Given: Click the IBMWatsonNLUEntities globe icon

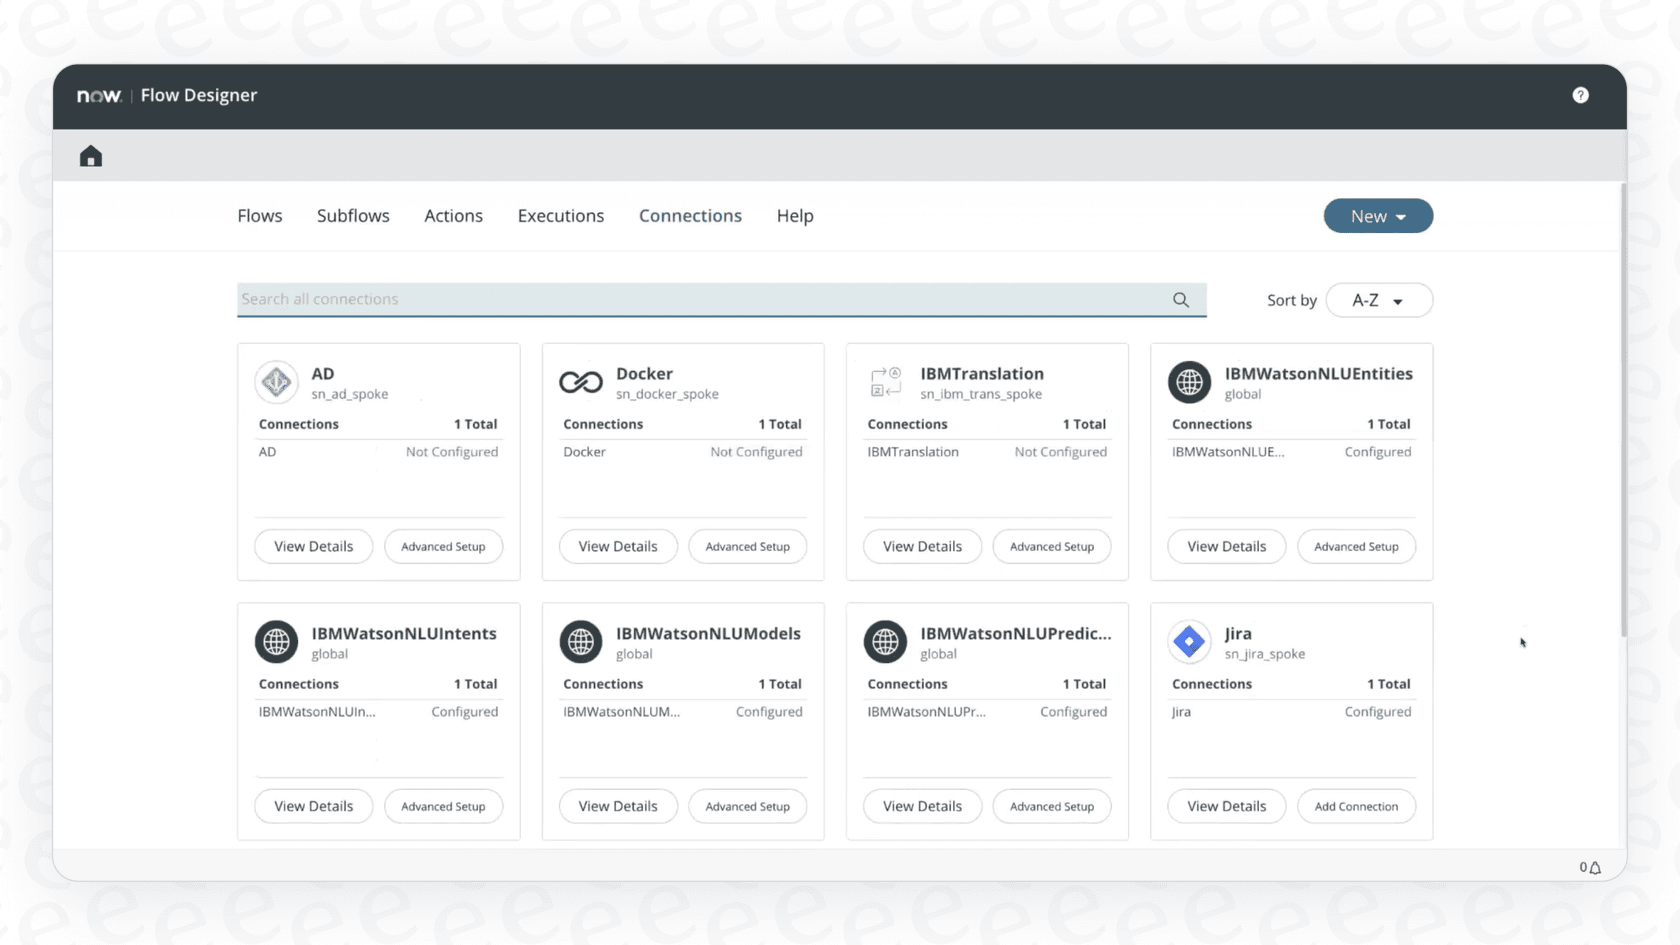Looking at the screenshot, I should (1189, 382).
